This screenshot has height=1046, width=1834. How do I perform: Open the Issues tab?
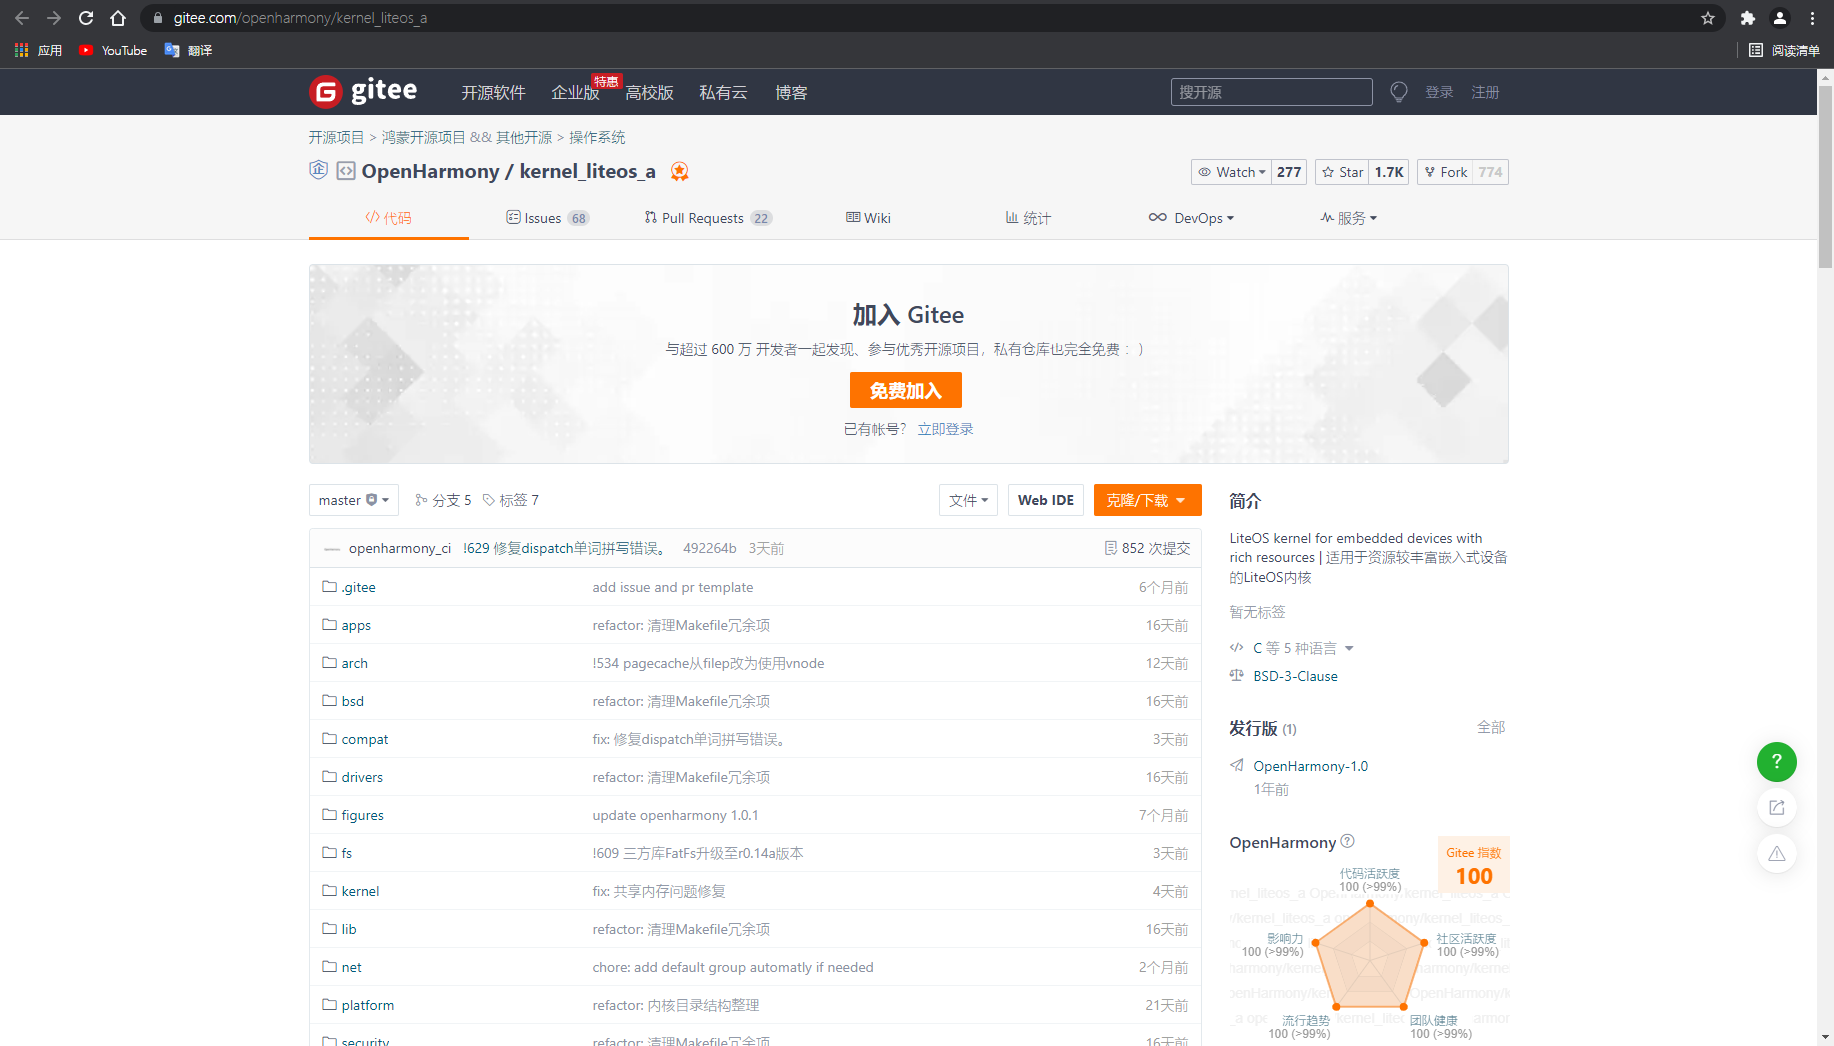[548, 218]
